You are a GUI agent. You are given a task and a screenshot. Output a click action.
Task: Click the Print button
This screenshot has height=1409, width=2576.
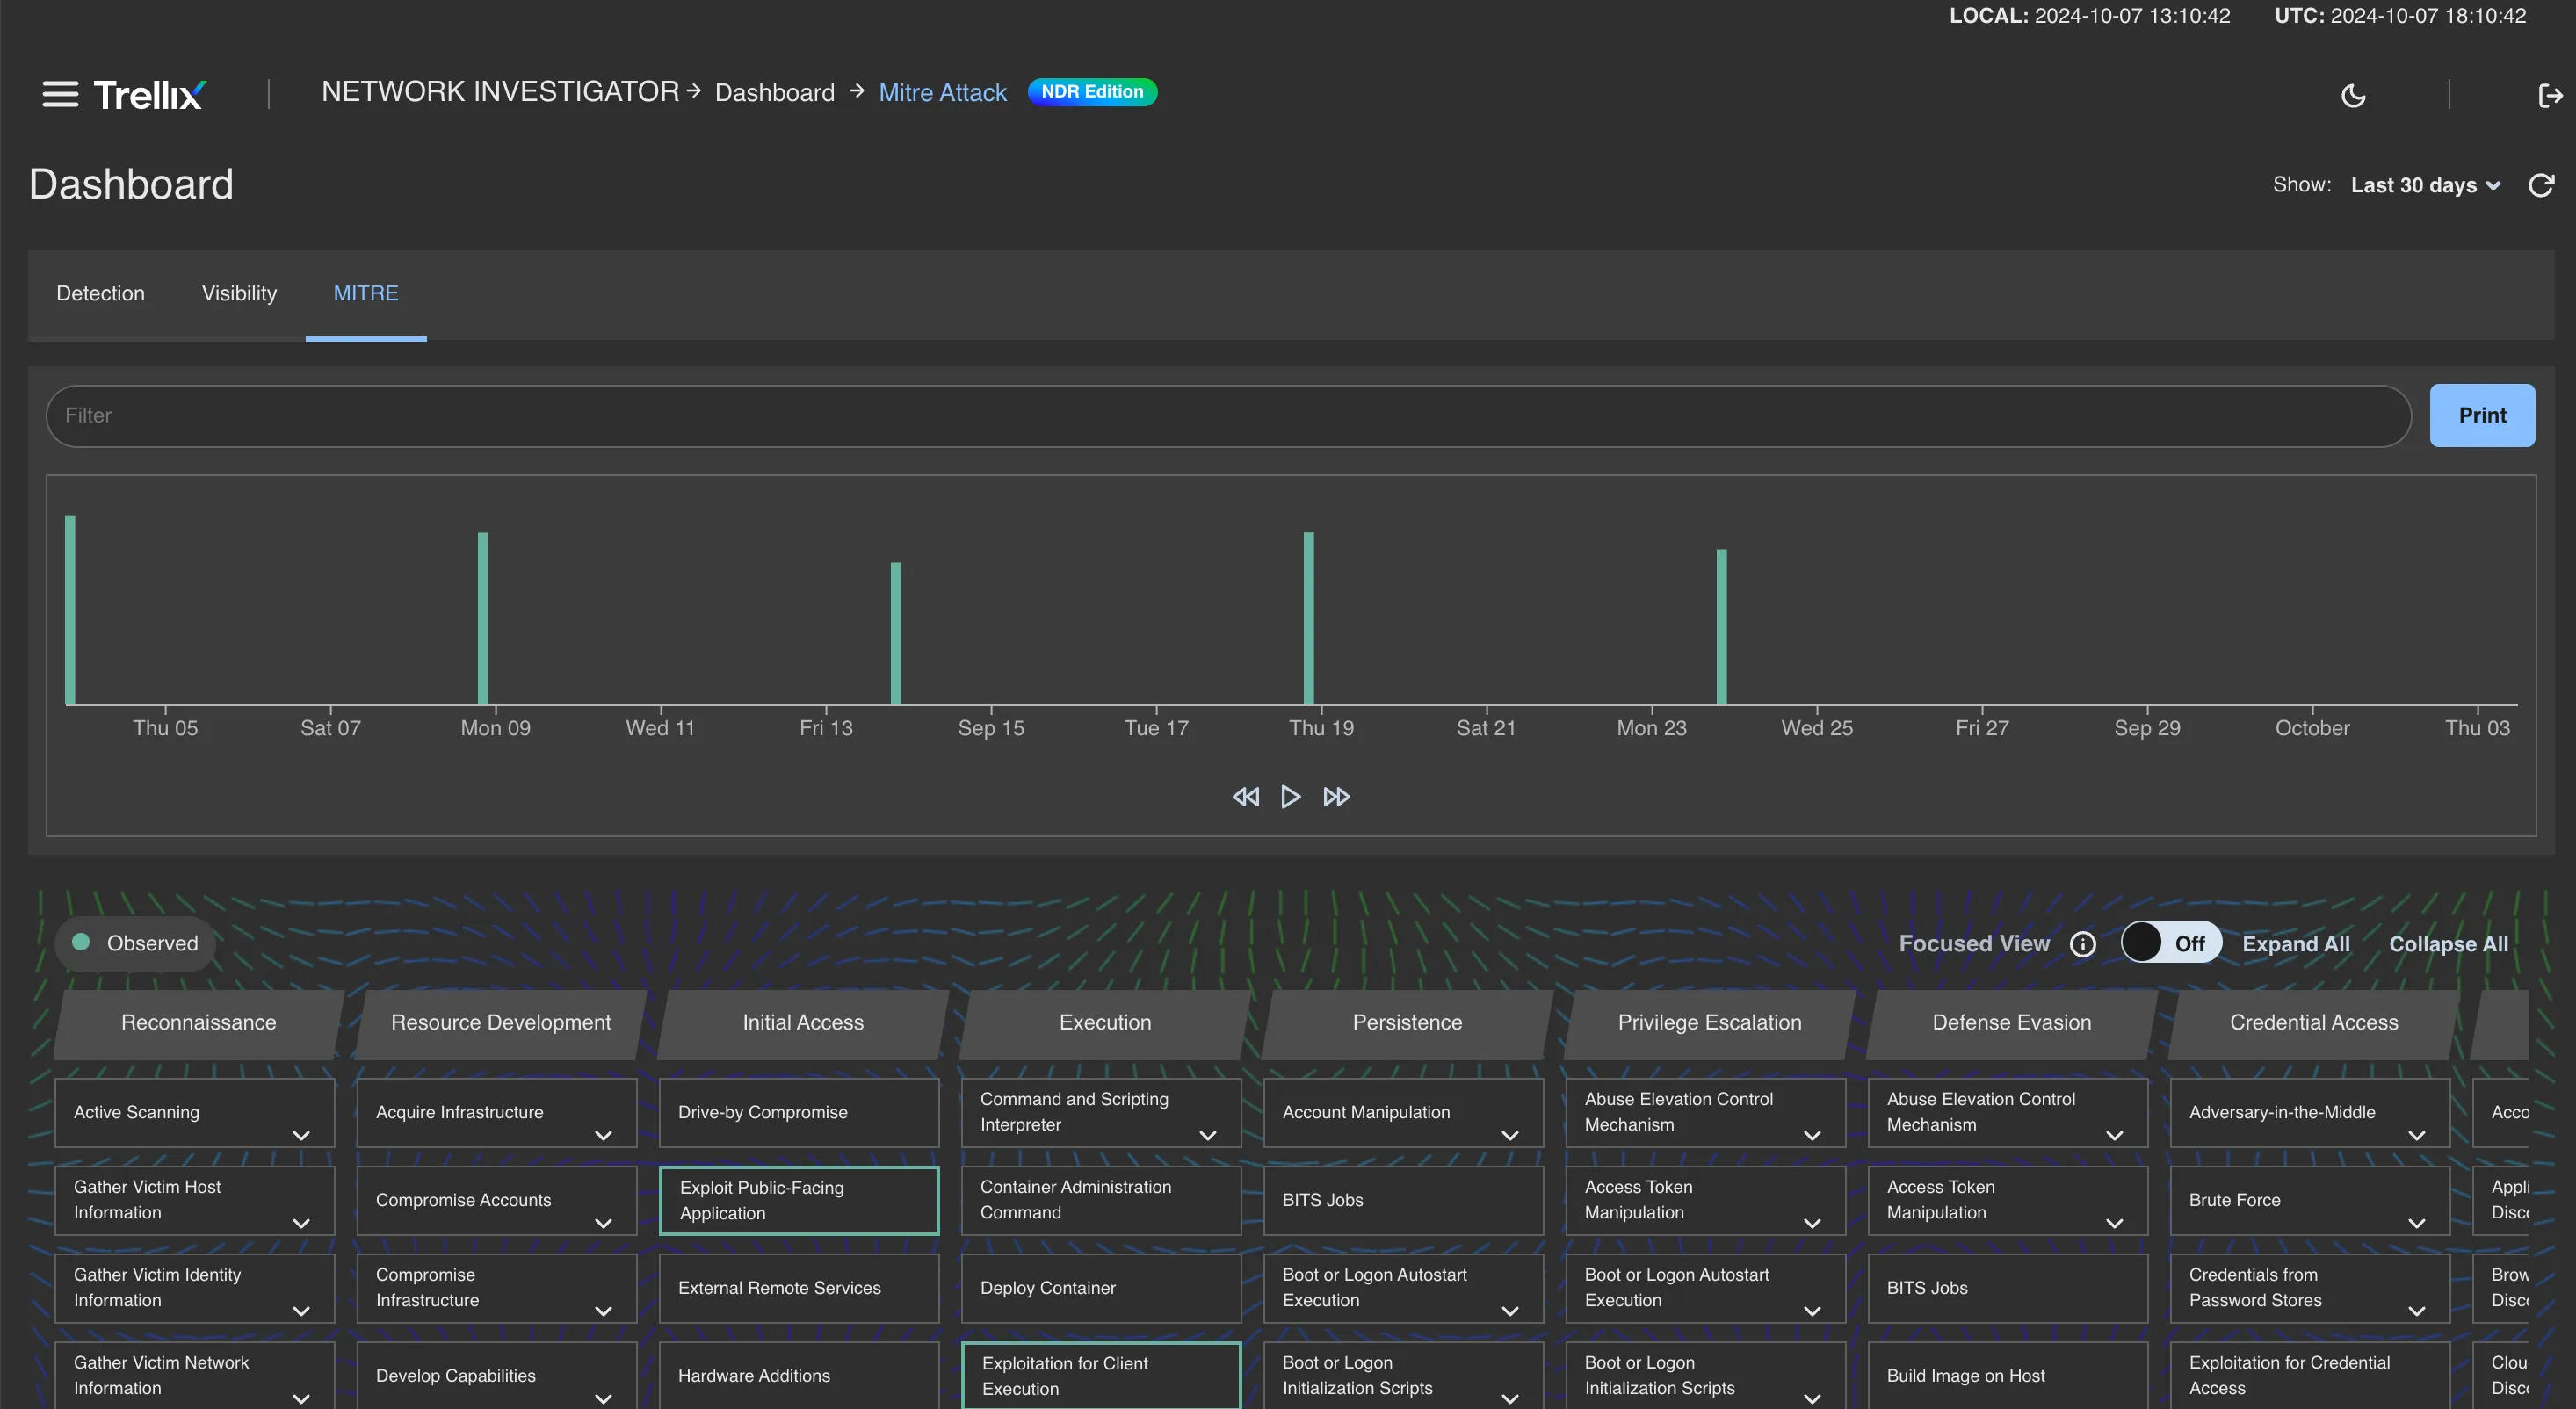tap(2482, 415)
